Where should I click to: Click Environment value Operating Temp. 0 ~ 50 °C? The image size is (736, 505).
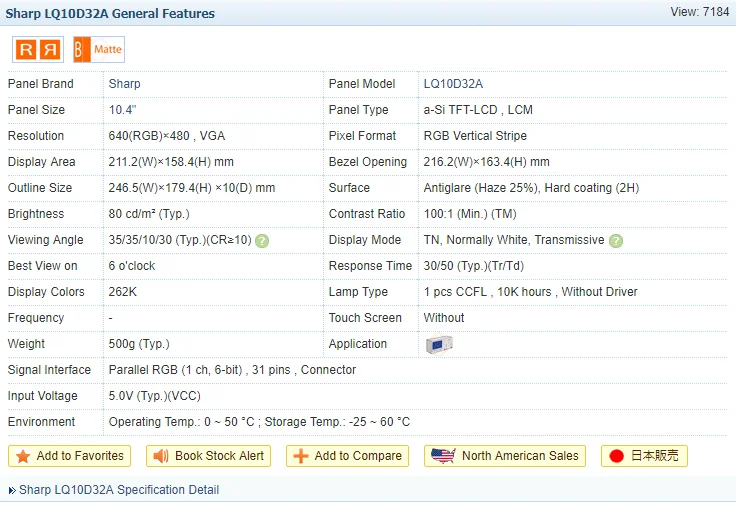click(x=182, y=422)
